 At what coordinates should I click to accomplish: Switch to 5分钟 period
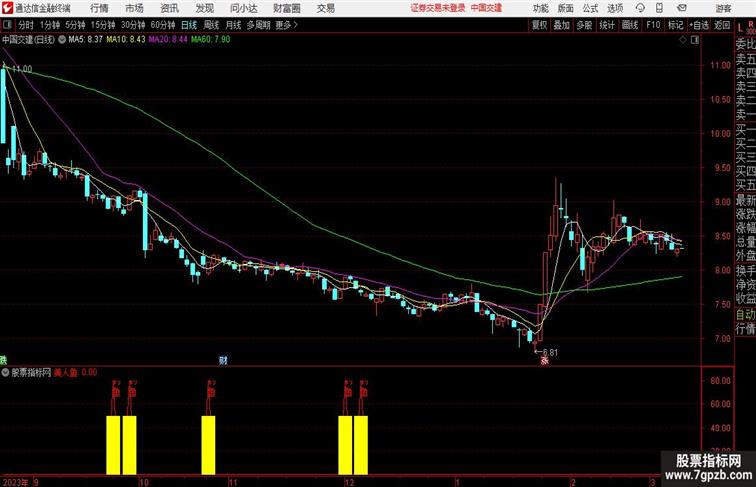point(75,25)
